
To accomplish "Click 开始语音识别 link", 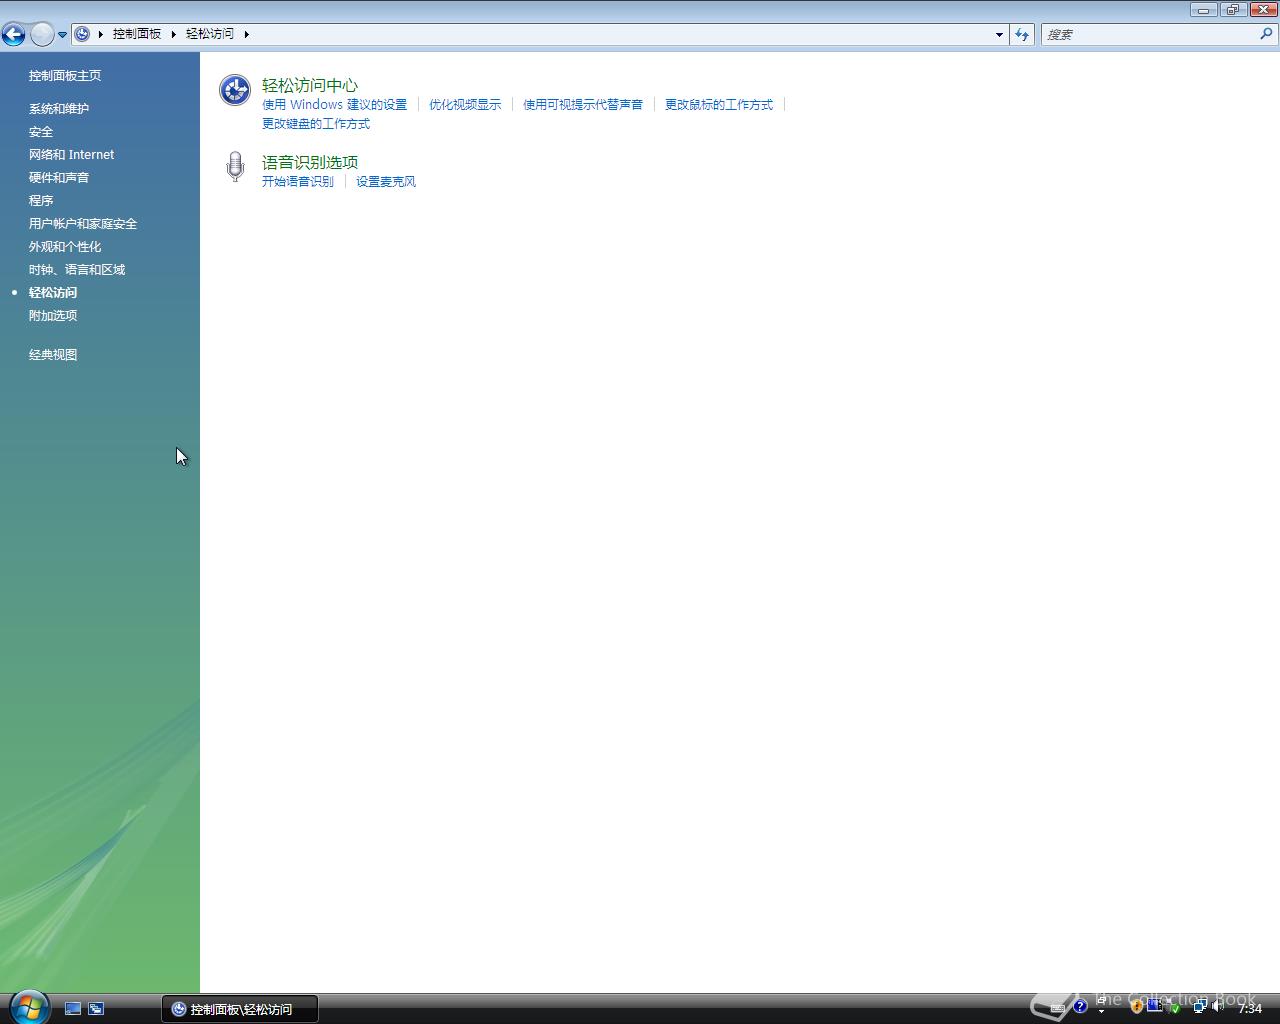I will pyautogui.click(x=298, y=182).
